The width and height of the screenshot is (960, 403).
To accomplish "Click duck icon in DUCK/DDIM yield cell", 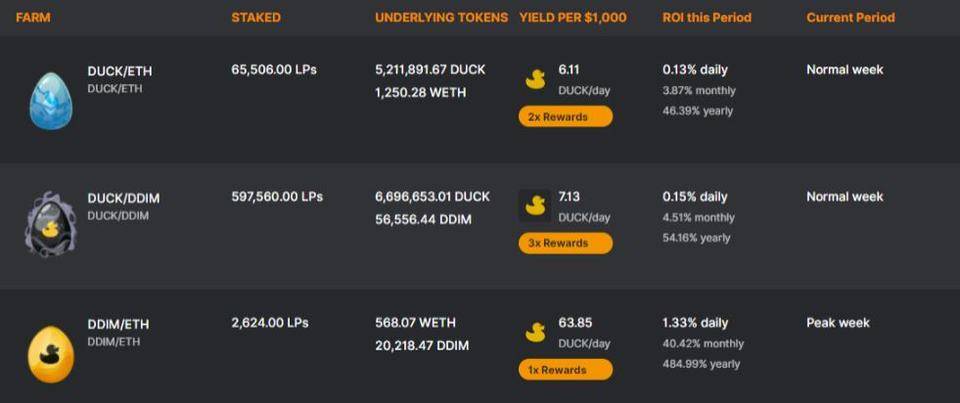I will pyautogui.click(x=535, y=205).
